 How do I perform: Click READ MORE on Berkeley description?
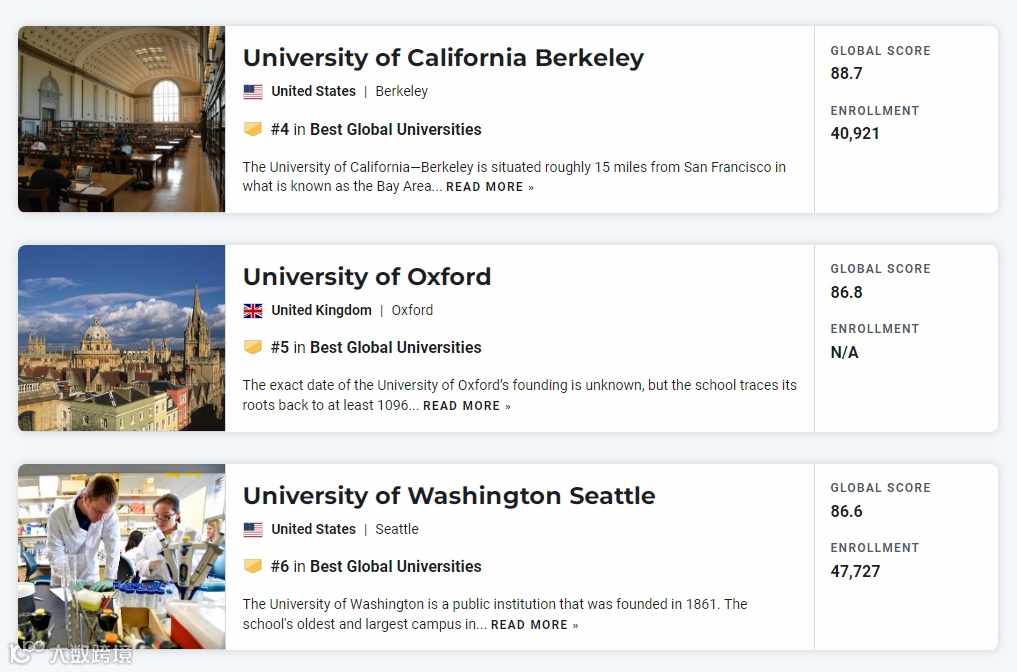pyautogui.click(x=490, y=187)
